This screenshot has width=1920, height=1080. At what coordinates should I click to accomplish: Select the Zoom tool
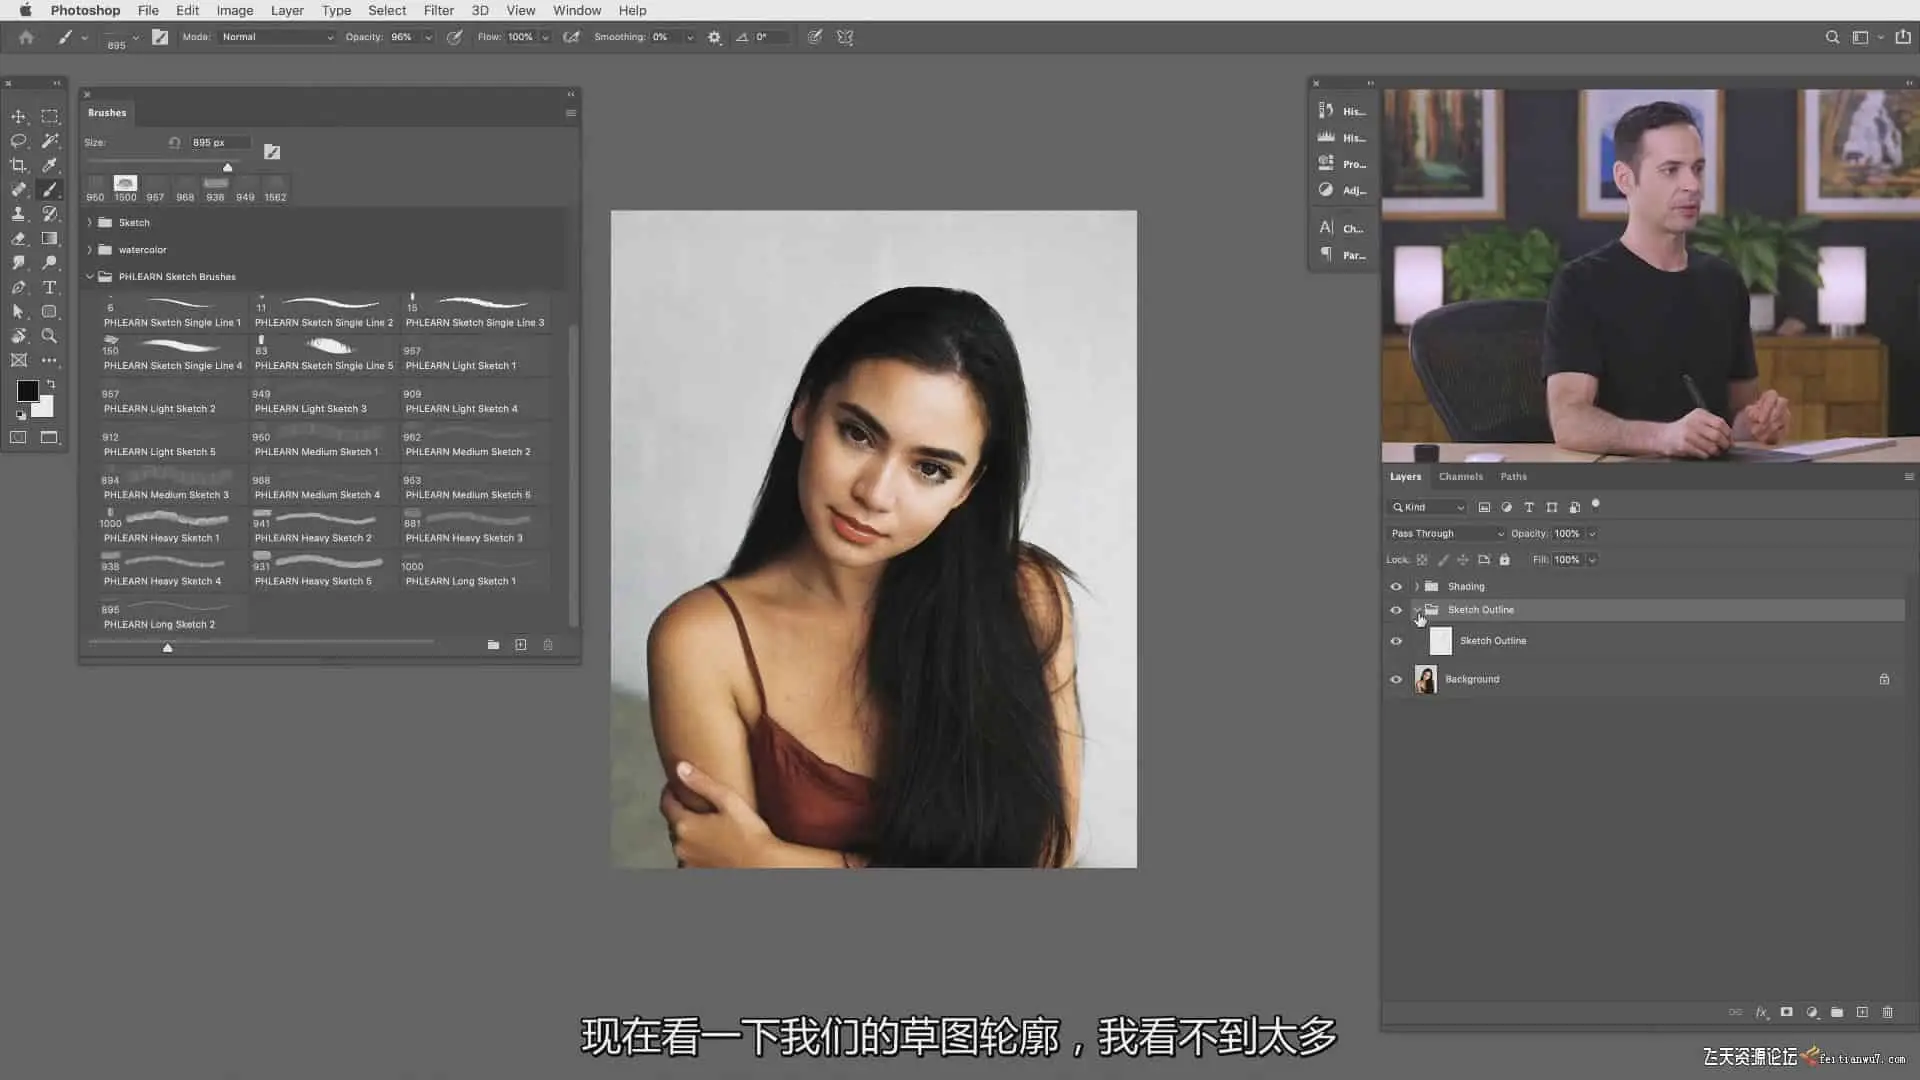tap(49, 336)
